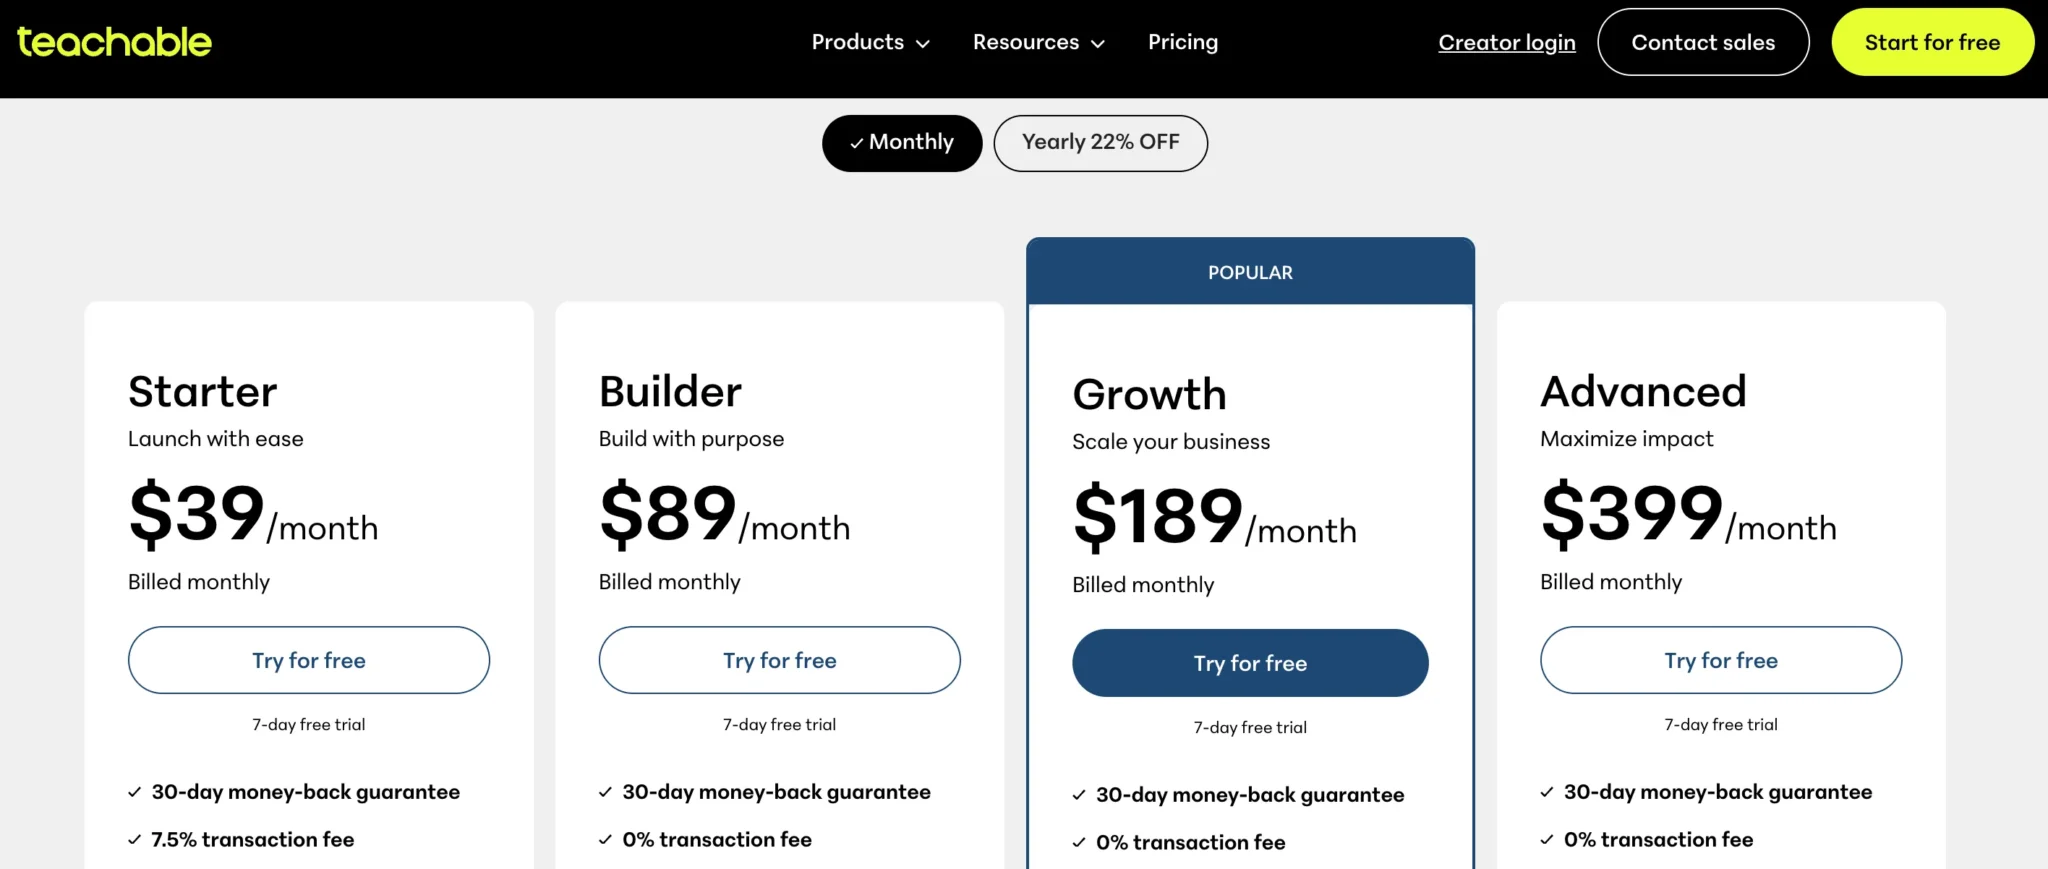
Task: Click the checkmark beside Advanced's 0% transaction fee
Action: click(x=1548, y=839)
